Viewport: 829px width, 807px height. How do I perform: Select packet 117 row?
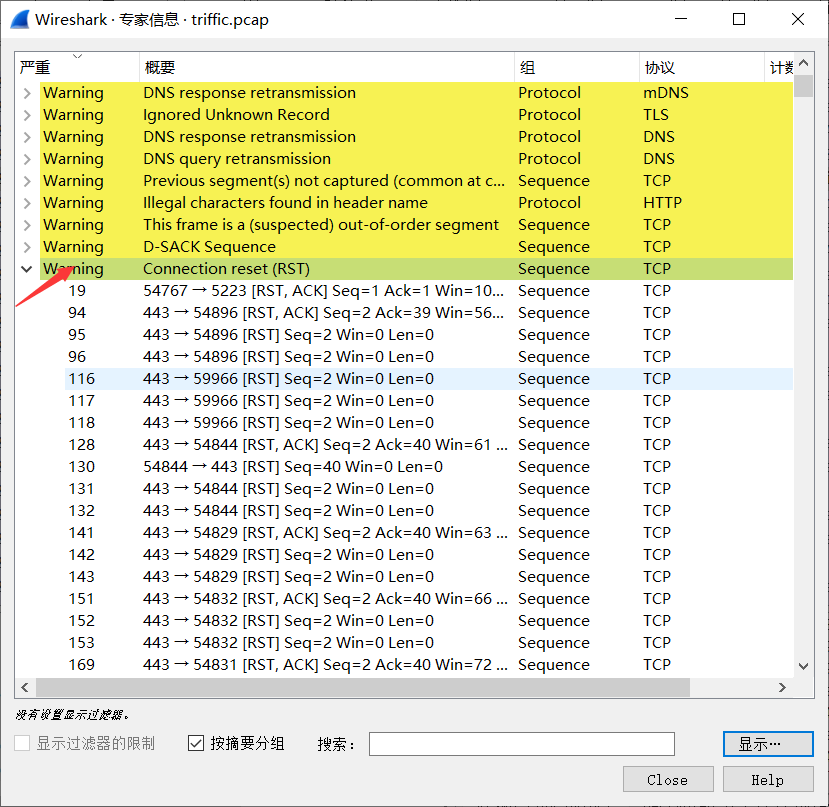(x=429, y=401)
